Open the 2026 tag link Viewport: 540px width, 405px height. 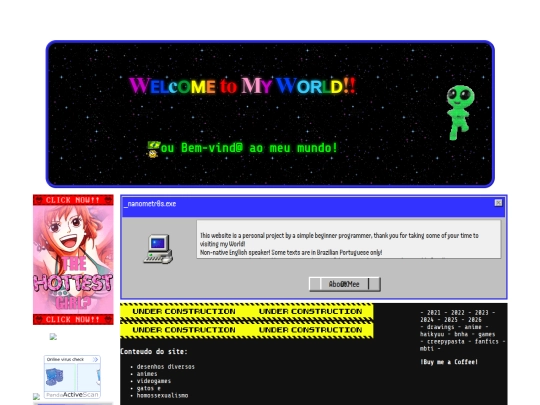click(x=475, y=320)
